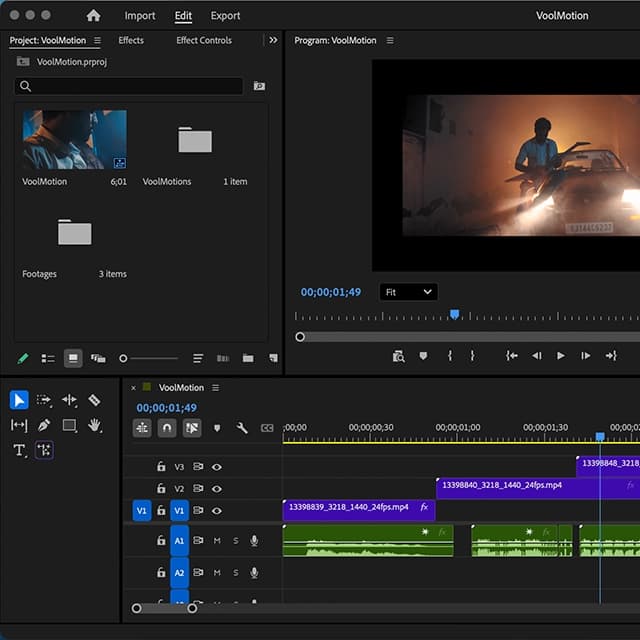Screen dimensions: 640x640
Task: Click the New Item icon
Action: (273, 358)
